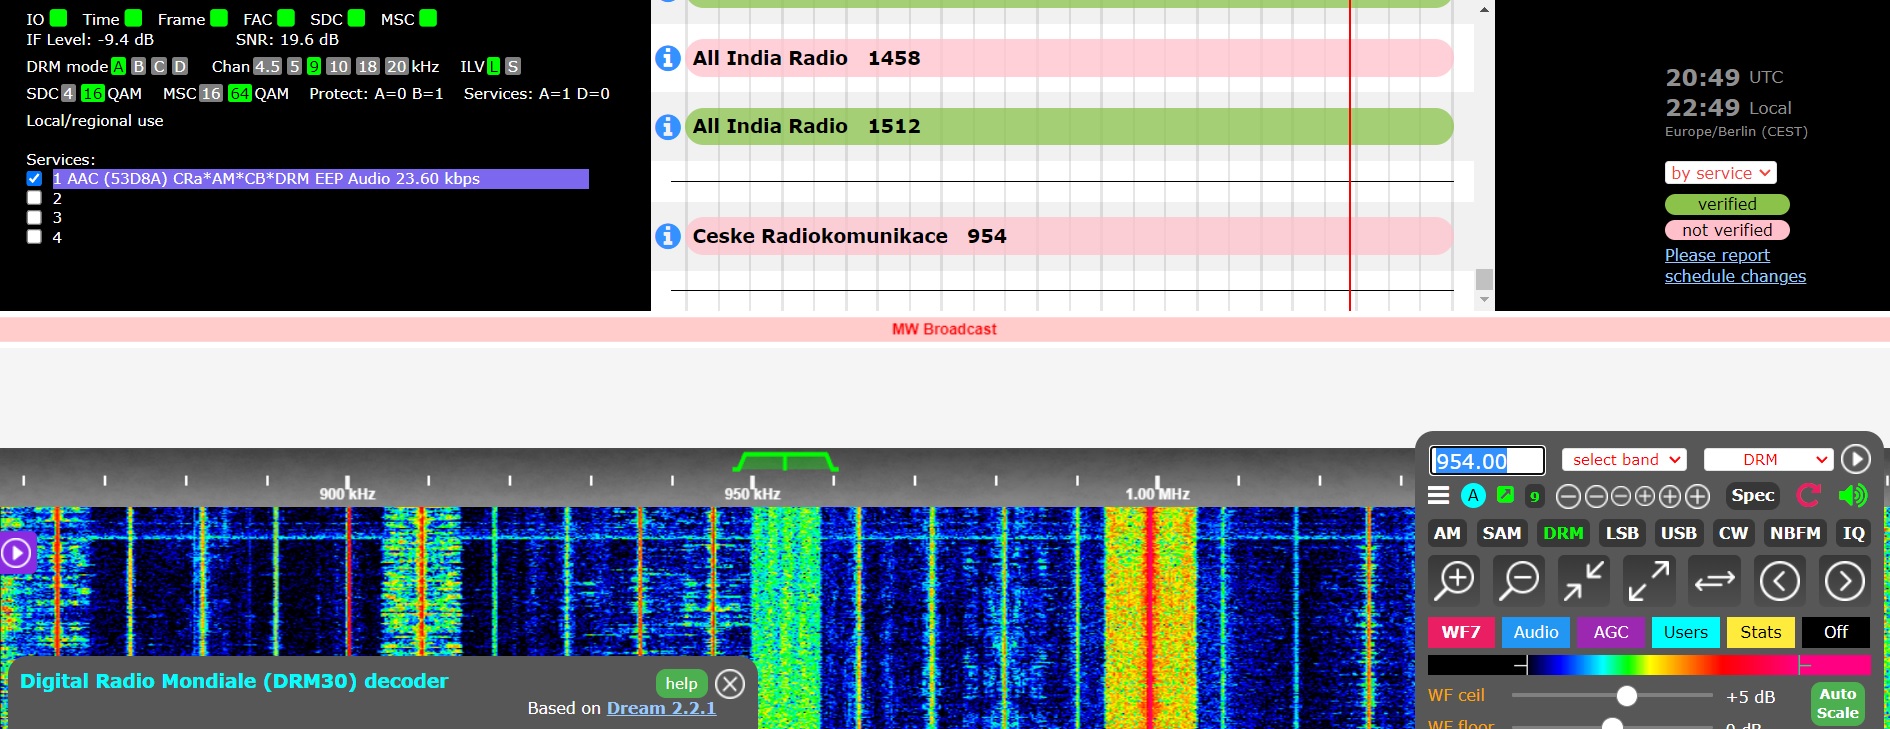The height and width of the screenshot is (729, 1890).
Task: Click the All India Radio 1512 schedule bar
Action: click(1069, 127)
